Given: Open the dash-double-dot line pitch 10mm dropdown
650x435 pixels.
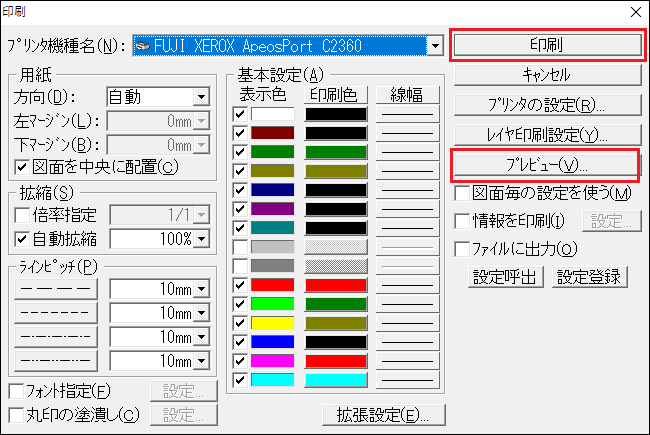Looking at the screenshot, I should [201, 361].
